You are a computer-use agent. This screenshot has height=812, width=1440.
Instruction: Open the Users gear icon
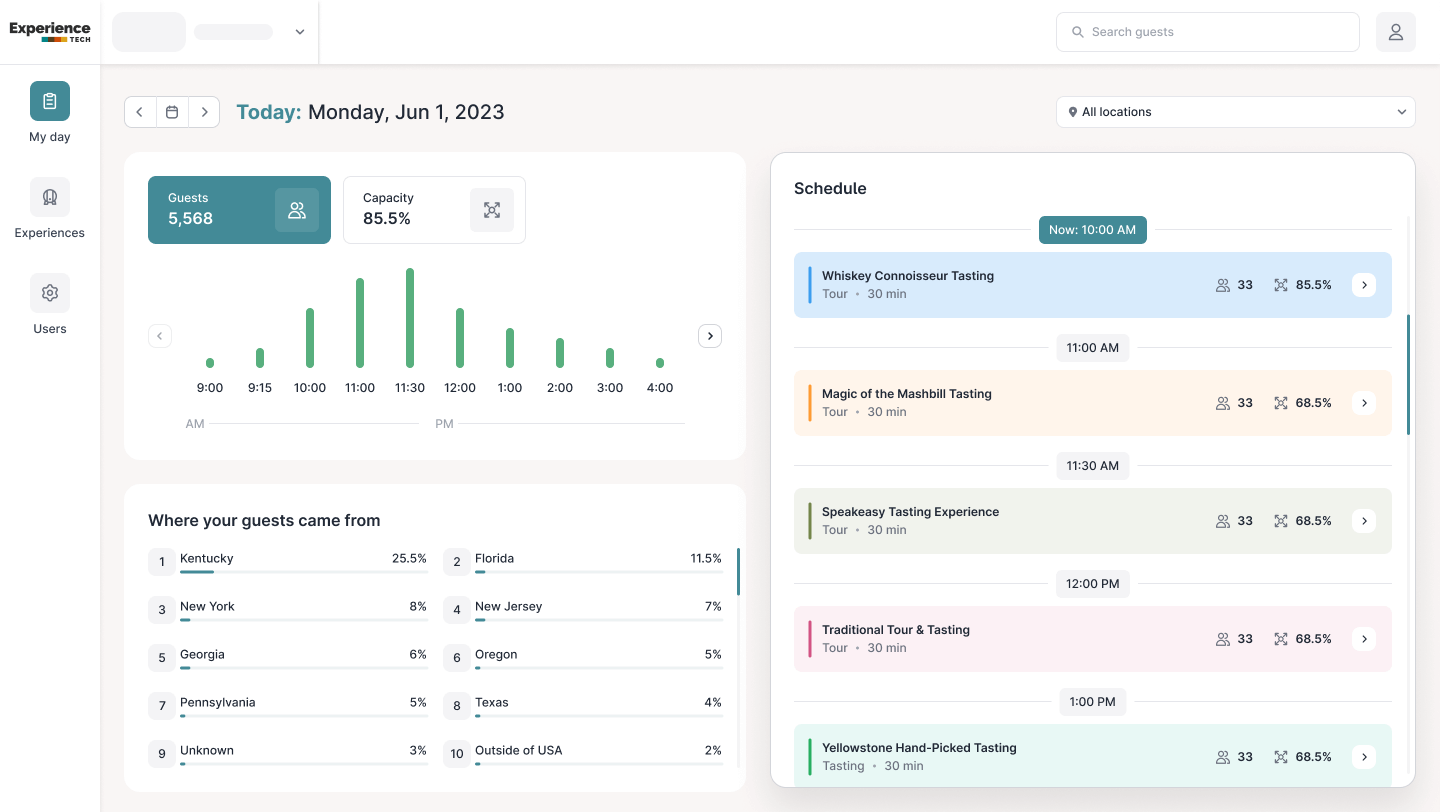(50, 293)
